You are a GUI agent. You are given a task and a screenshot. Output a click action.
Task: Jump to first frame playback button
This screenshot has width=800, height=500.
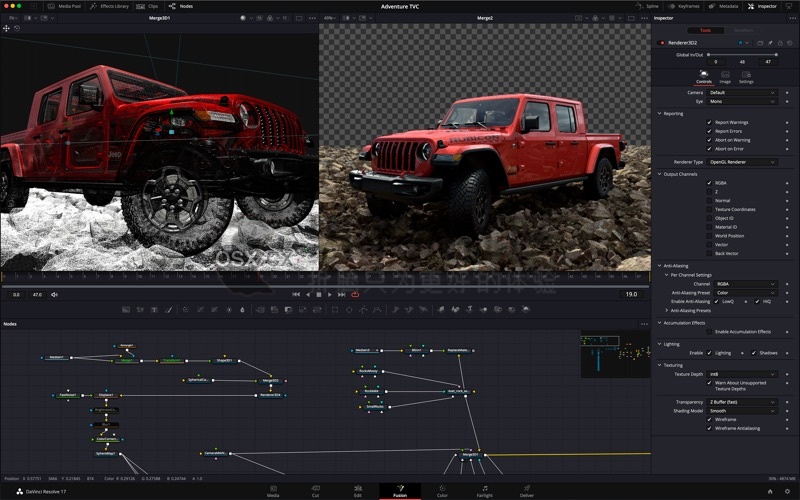296,294
